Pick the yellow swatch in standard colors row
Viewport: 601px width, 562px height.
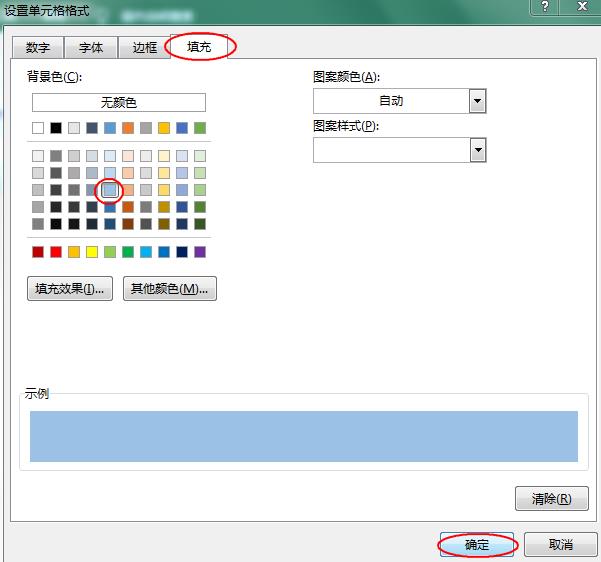pos(92,252)
